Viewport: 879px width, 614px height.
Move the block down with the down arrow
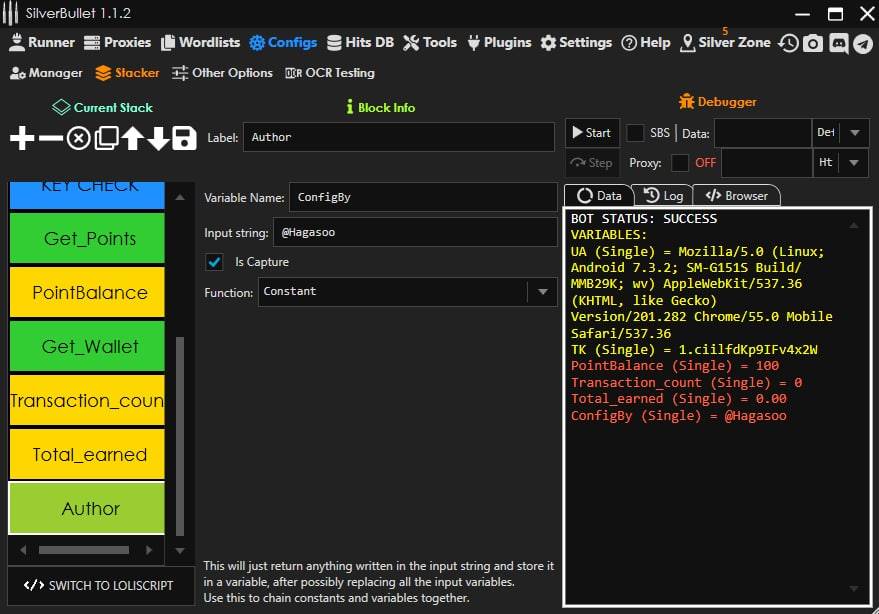tap(158, 138)
